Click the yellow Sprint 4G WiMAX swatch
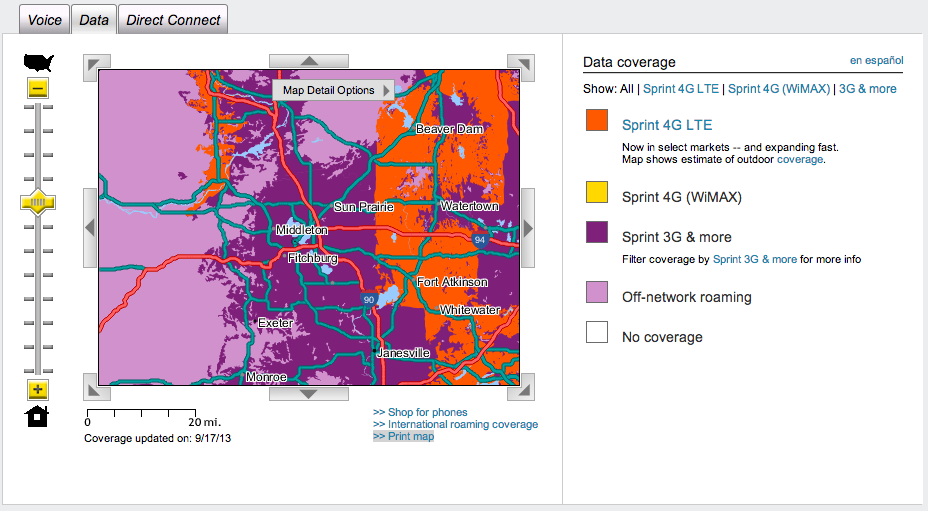928x511 pixels. tap(597, 192)
